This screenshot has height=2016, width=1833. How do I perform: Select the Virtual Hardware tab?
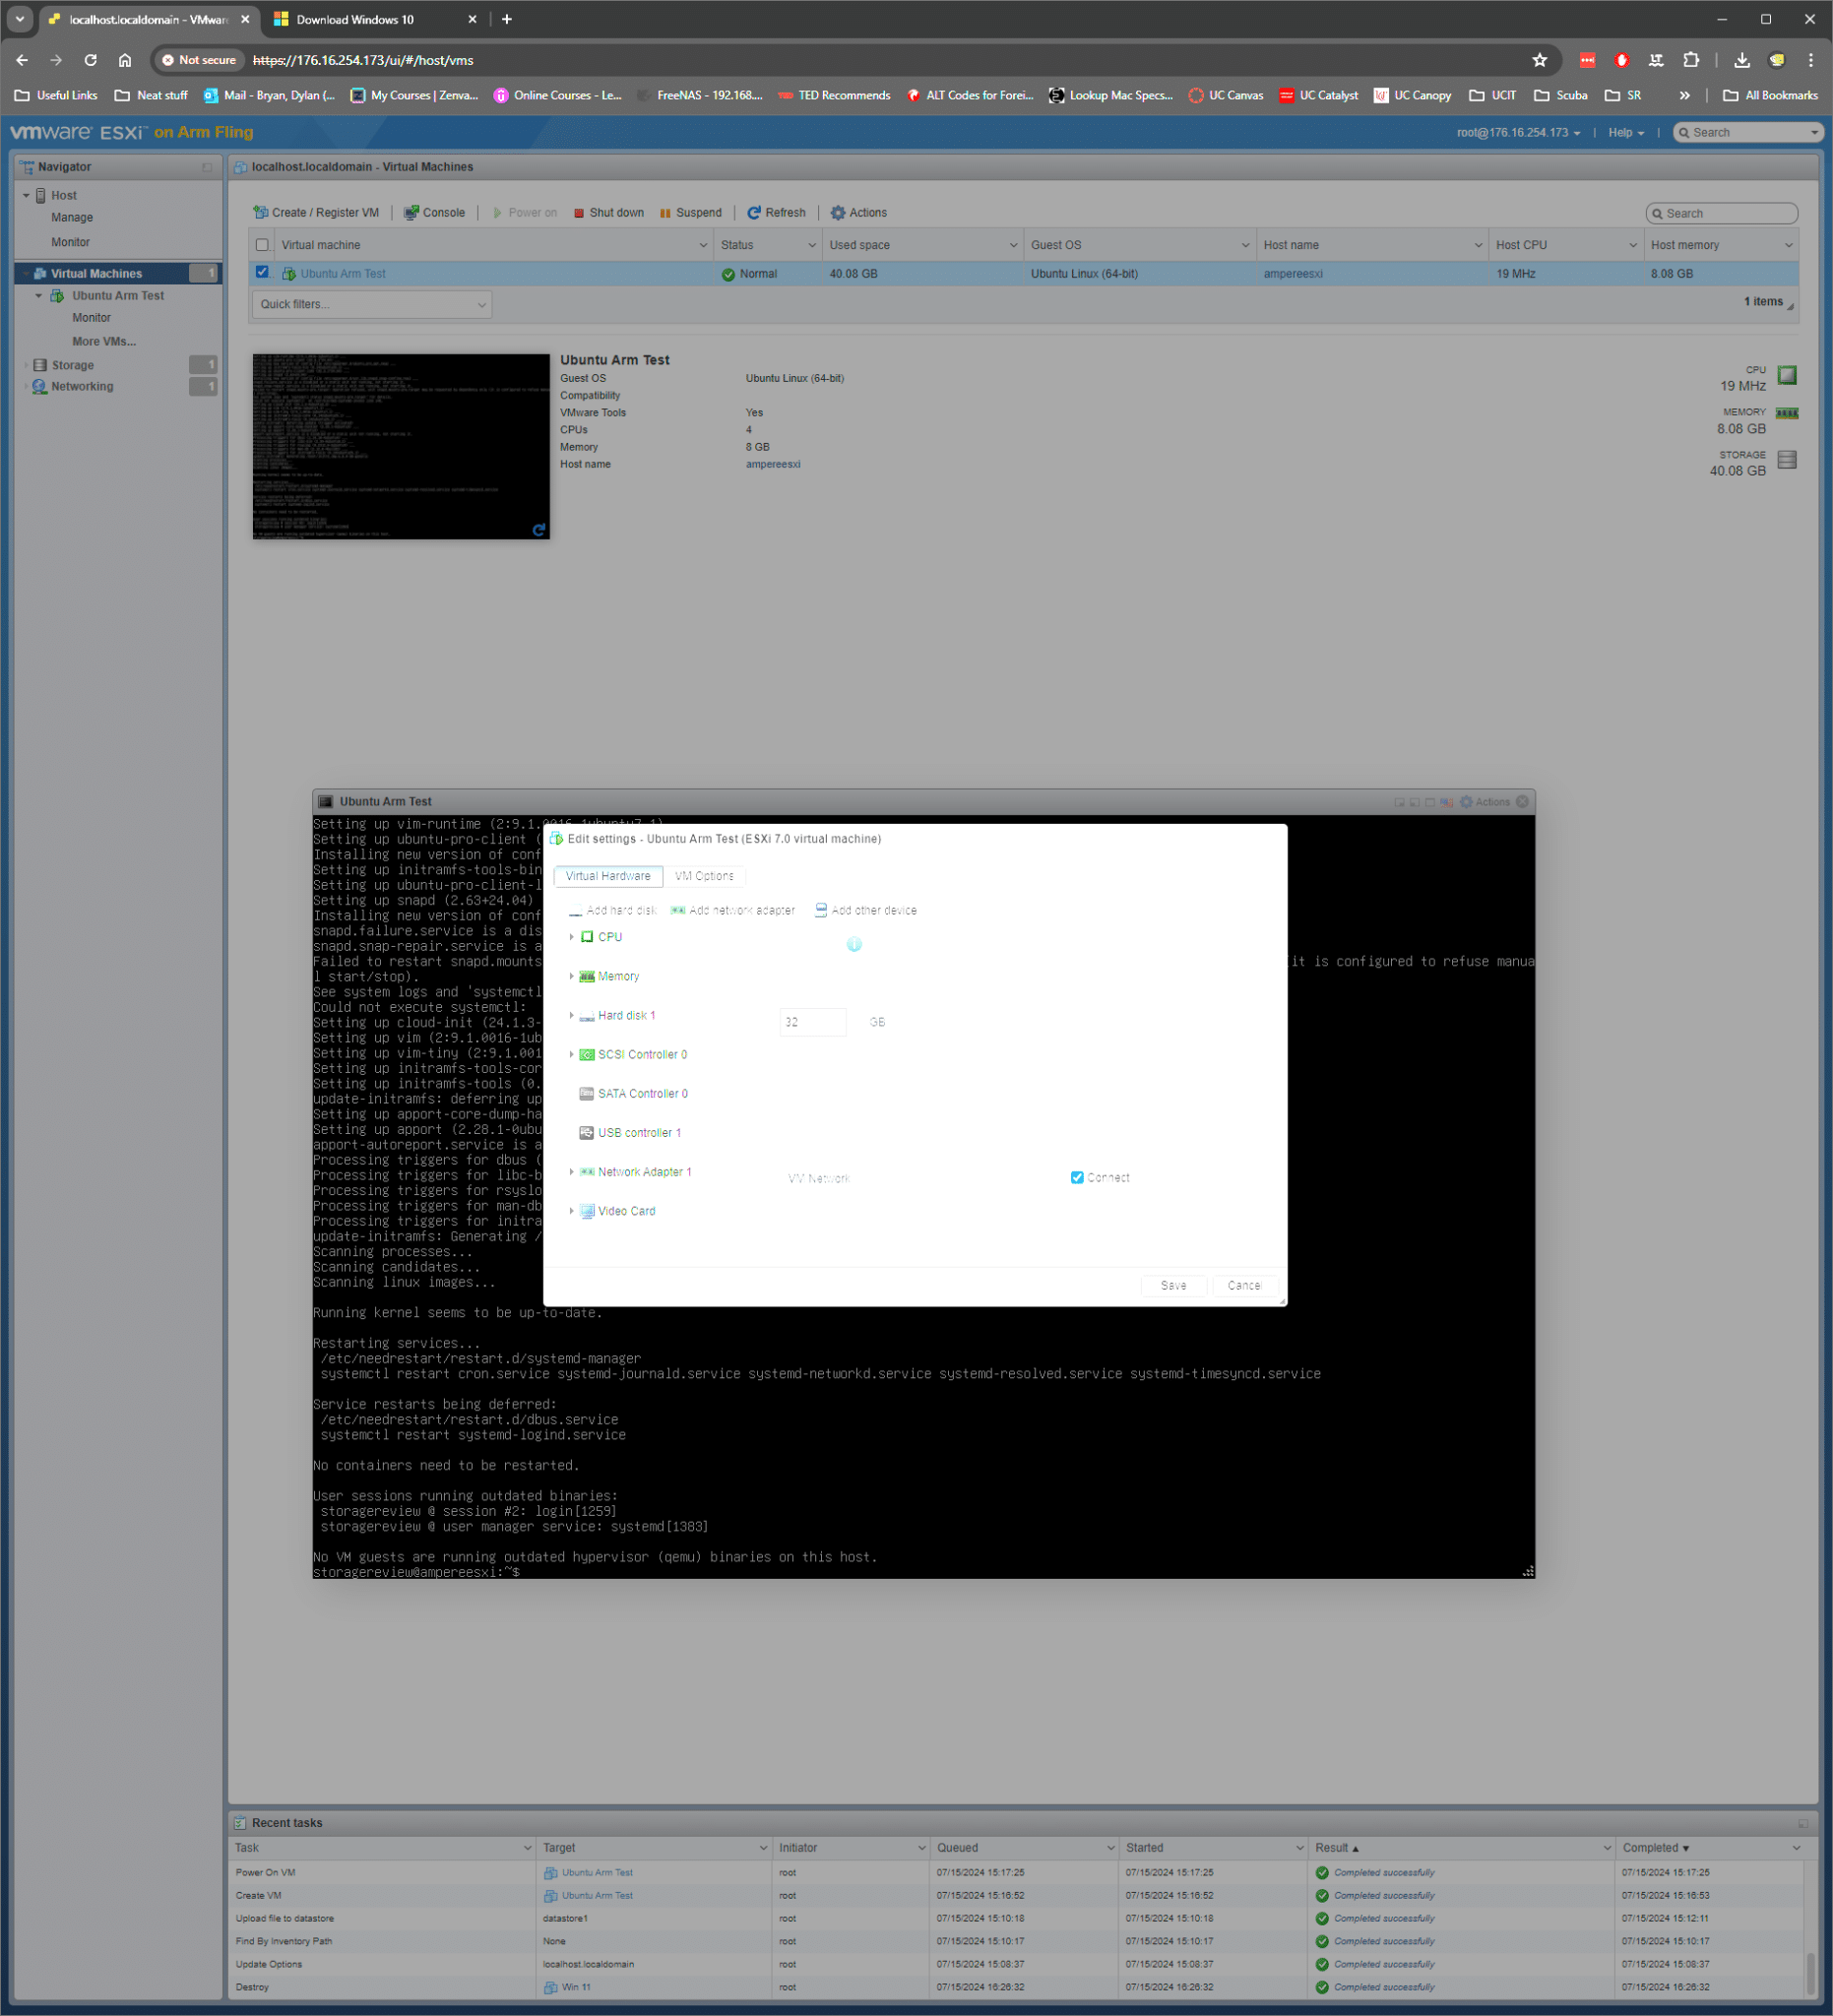pos(608,876)
